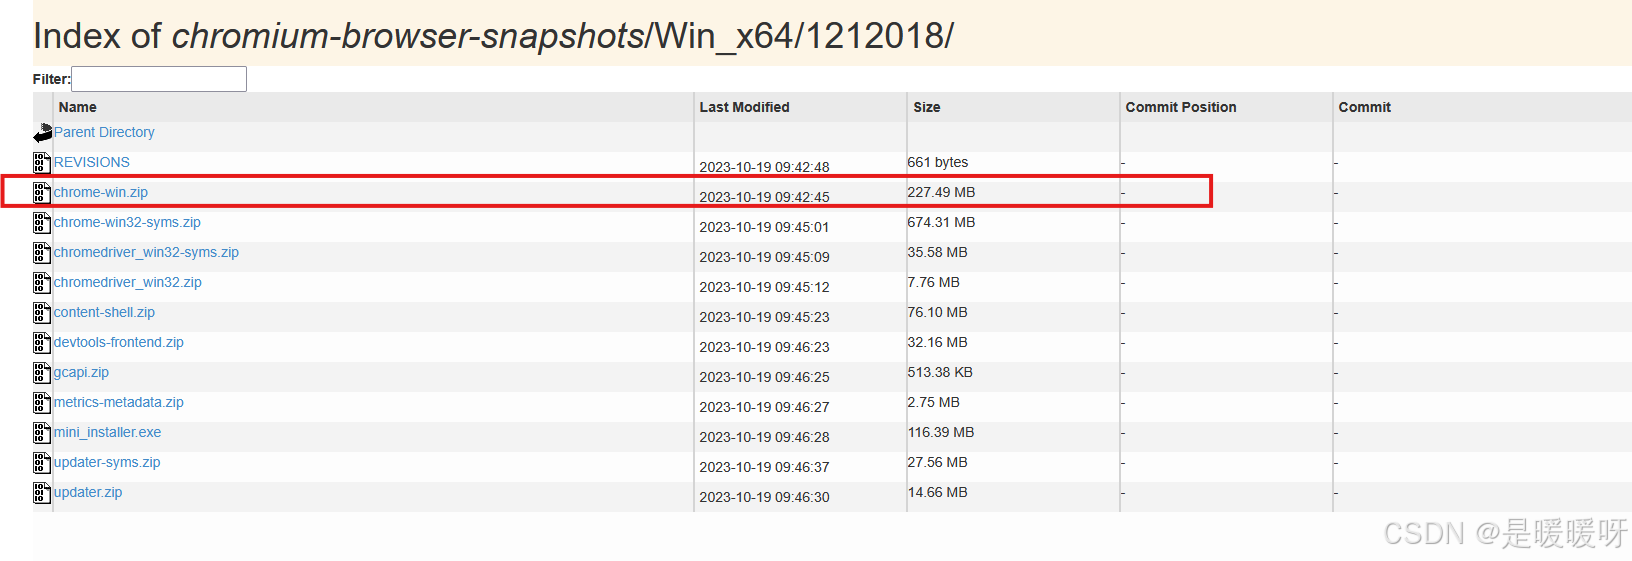
Task: Download chrome-win.zip
Action: coord(101,192)
